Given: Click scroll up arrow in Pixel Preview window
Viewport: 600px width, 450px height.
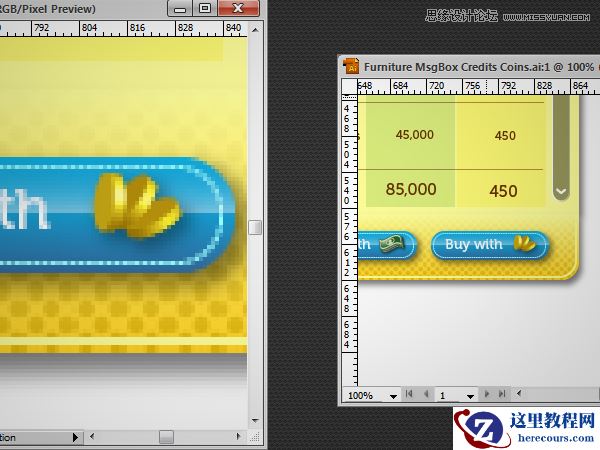Looking at the screenshot, I should (x=255, y=30).
